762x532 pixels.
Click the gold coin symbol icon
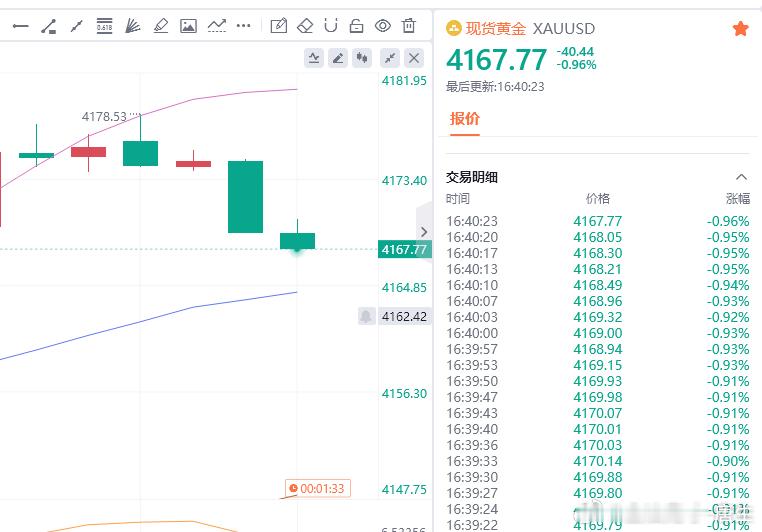click(x=453, y=28)
